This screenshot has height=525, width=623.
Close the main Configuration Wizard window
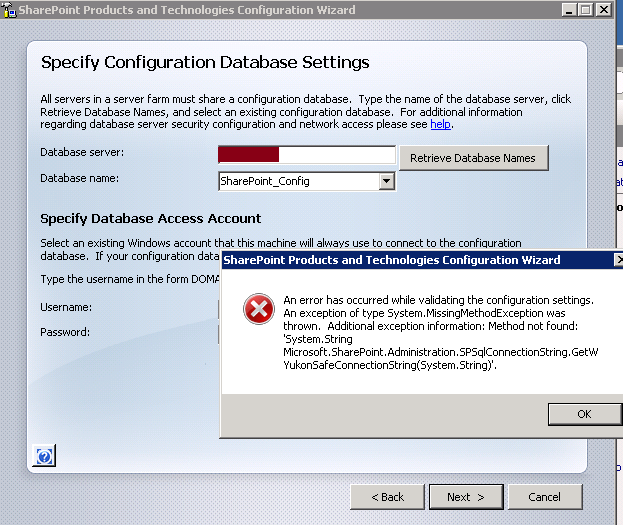(x=604, y=10)
